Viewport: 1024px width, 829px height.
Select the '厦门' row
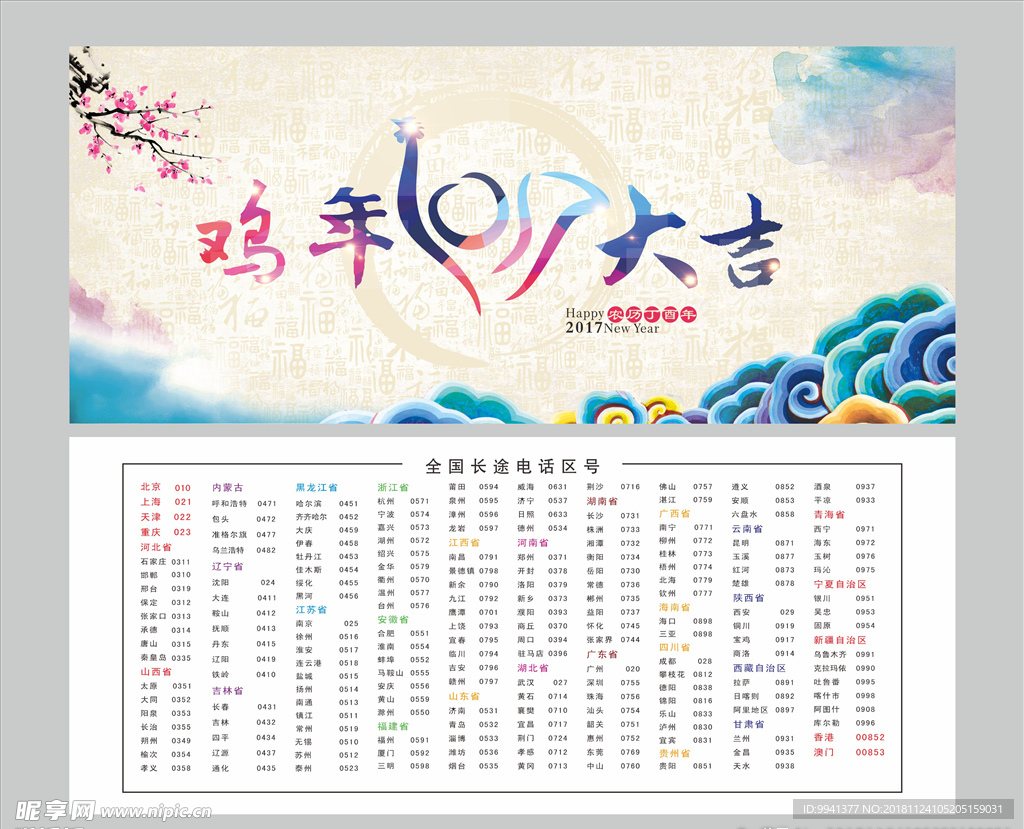404,753
